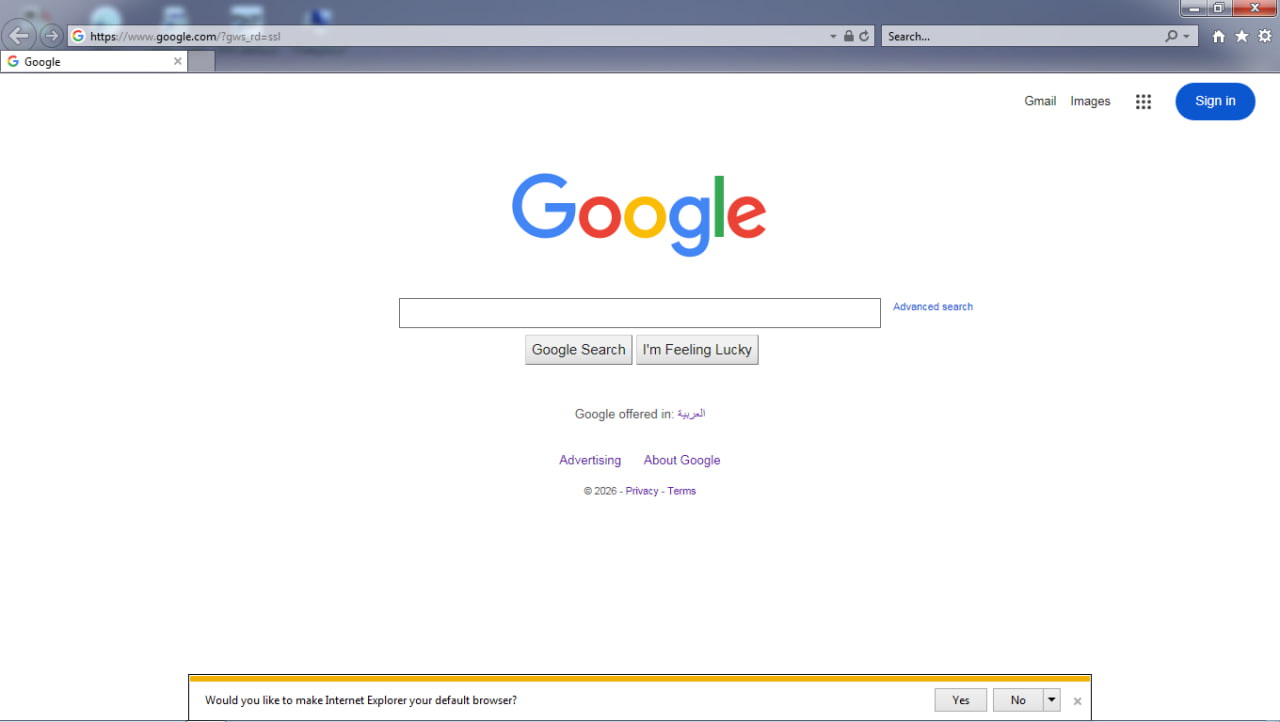The image size is (1280, 722).
Task: Select the Google tab
Action: coord(94,61)
